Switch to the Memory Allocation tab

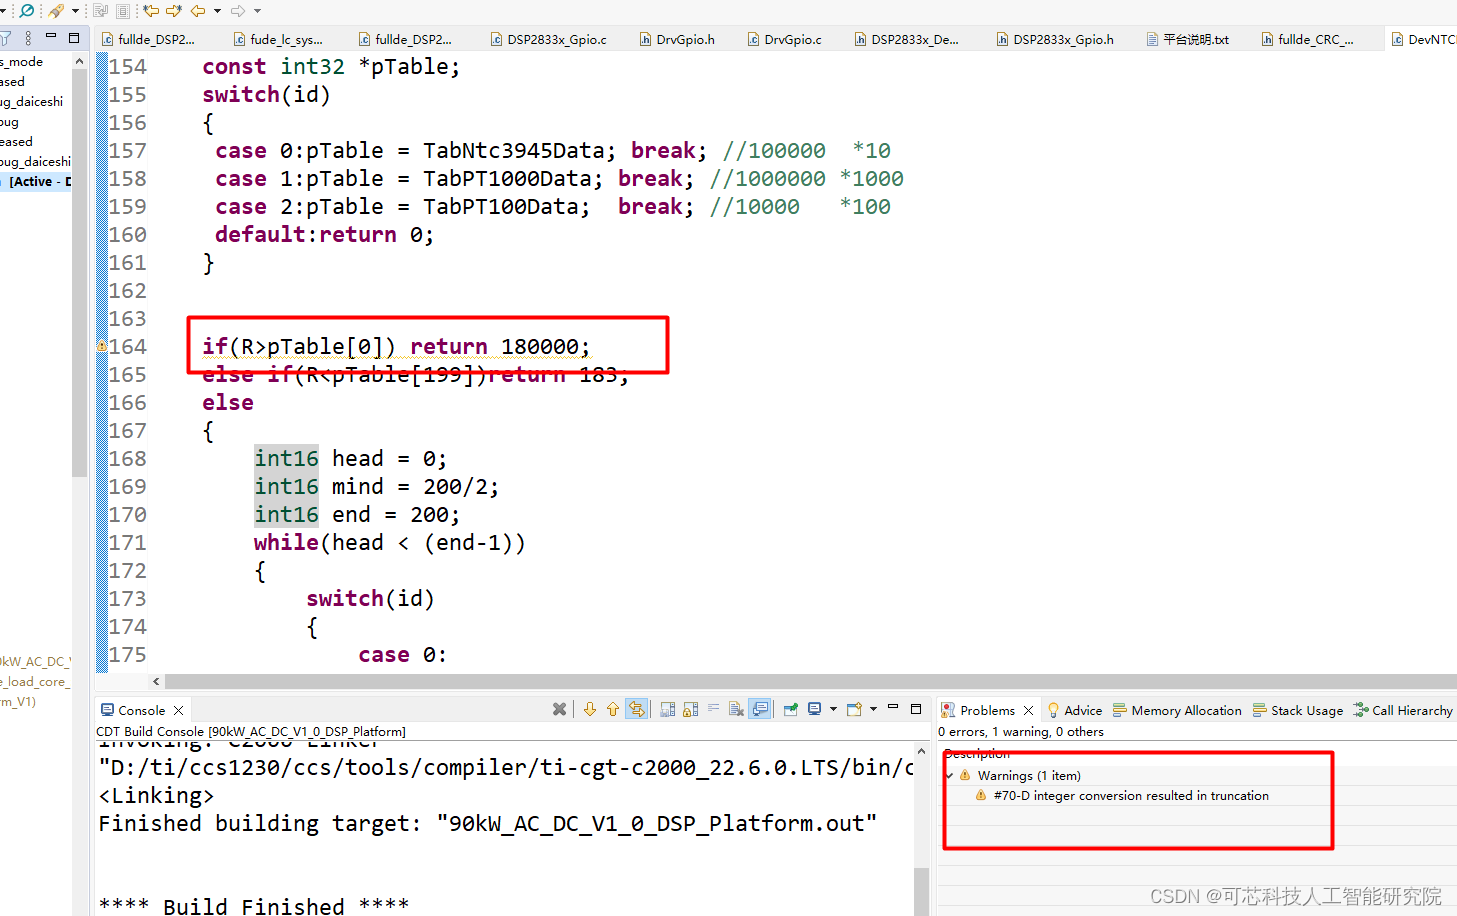(1185, 710)
